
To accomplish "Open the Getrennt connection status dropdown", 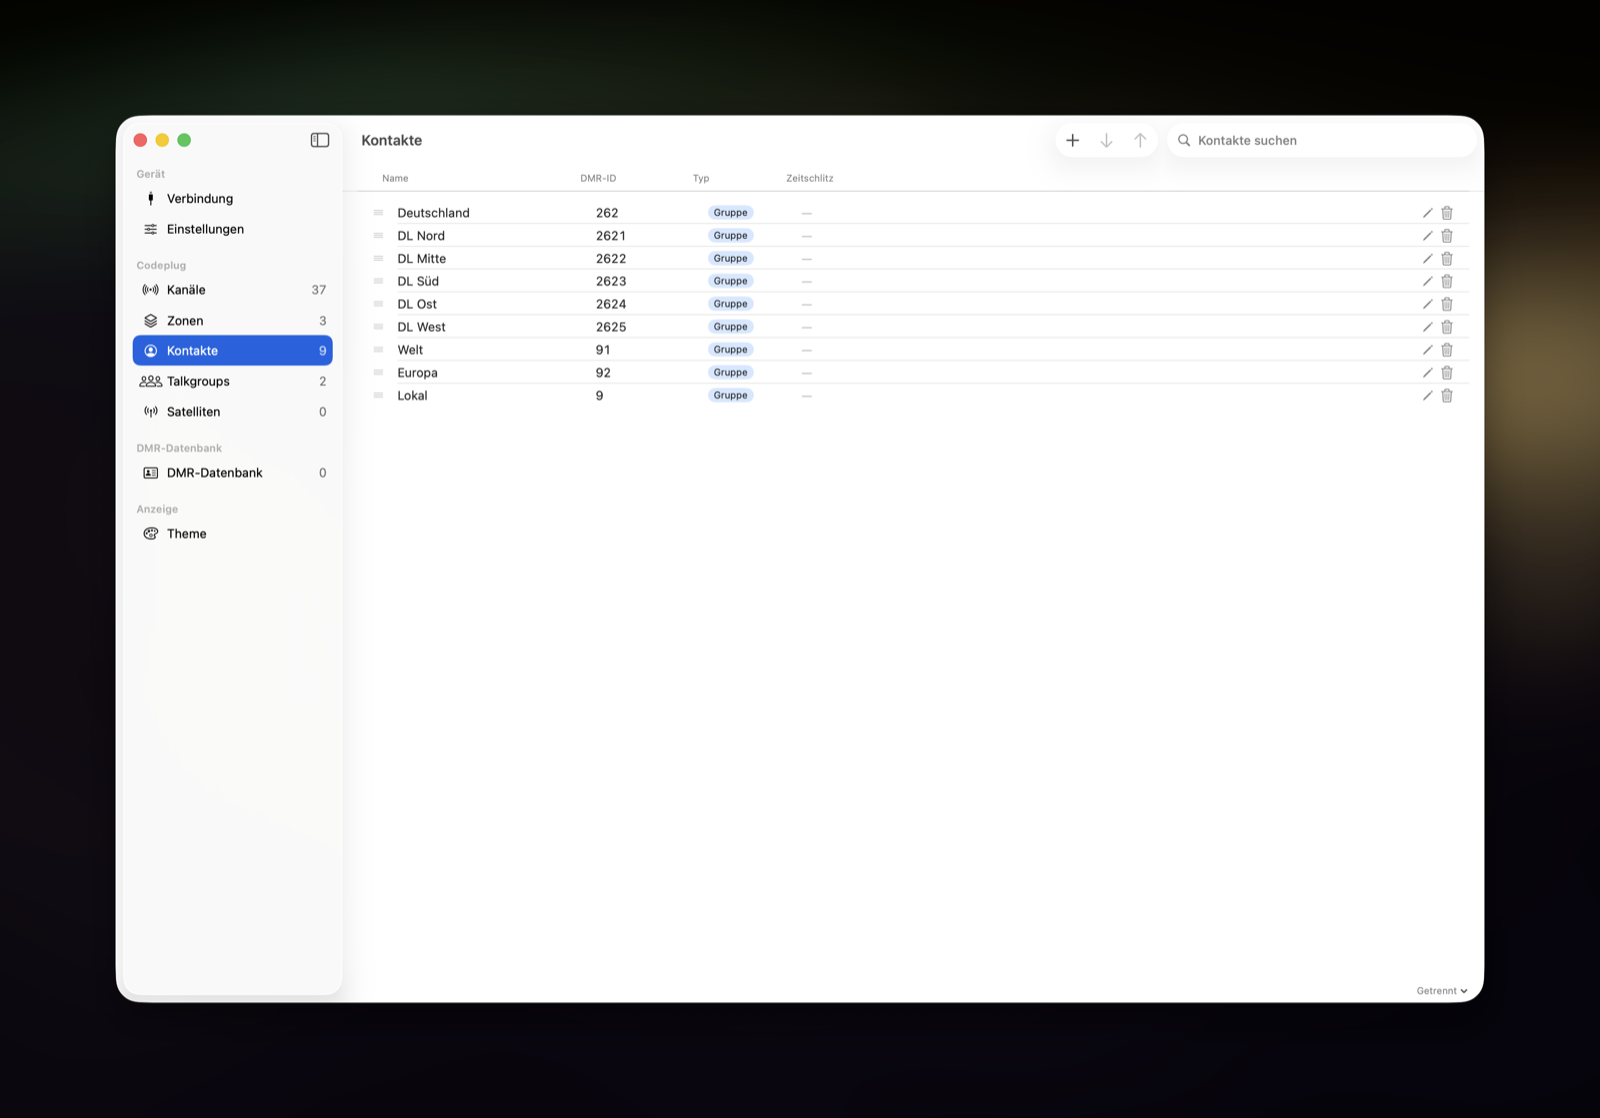I will coord(1442,991).
